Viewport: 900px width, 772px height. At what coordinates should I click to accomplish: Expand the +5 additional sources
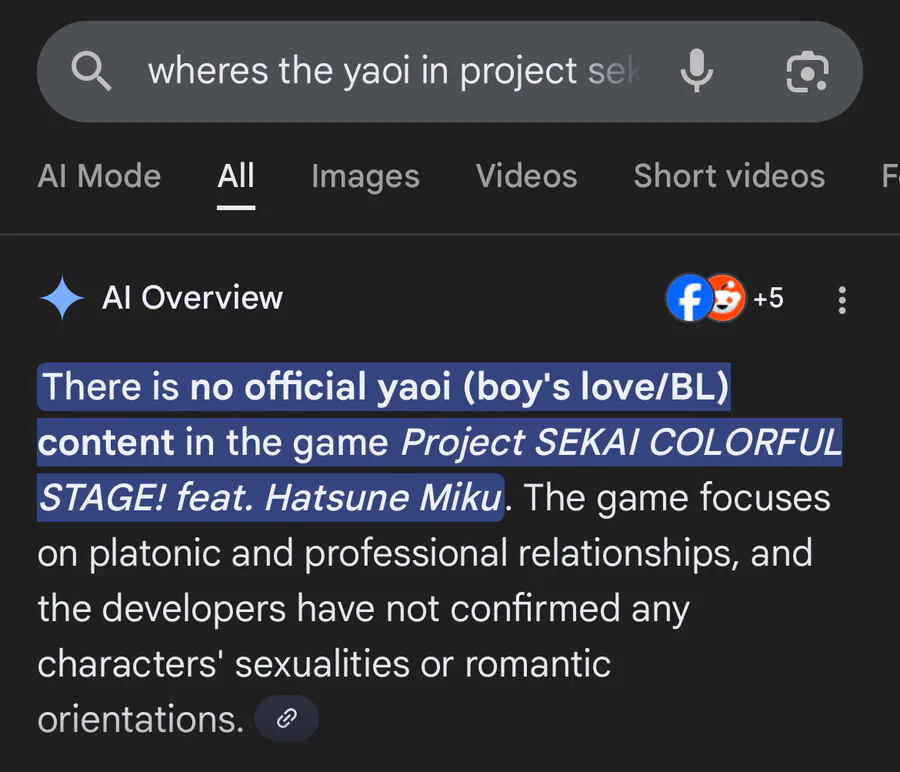coord(768,298)
